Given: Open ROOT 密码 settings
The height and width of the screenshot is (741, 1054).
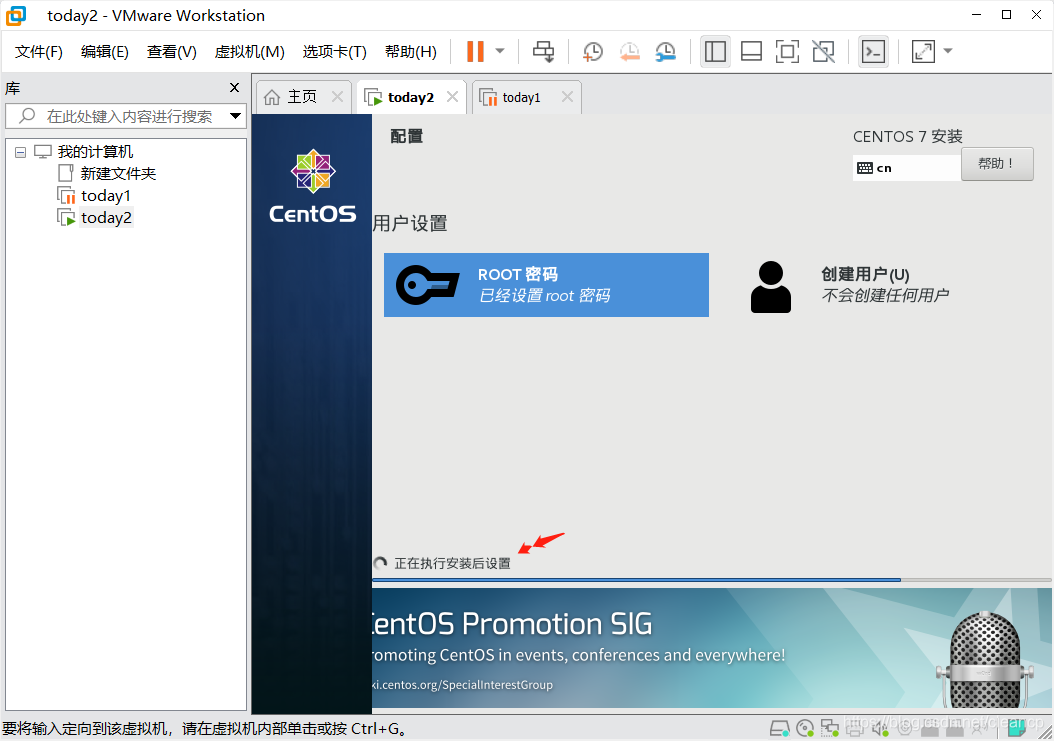Looking at the screenshot, I should (546, 285).
